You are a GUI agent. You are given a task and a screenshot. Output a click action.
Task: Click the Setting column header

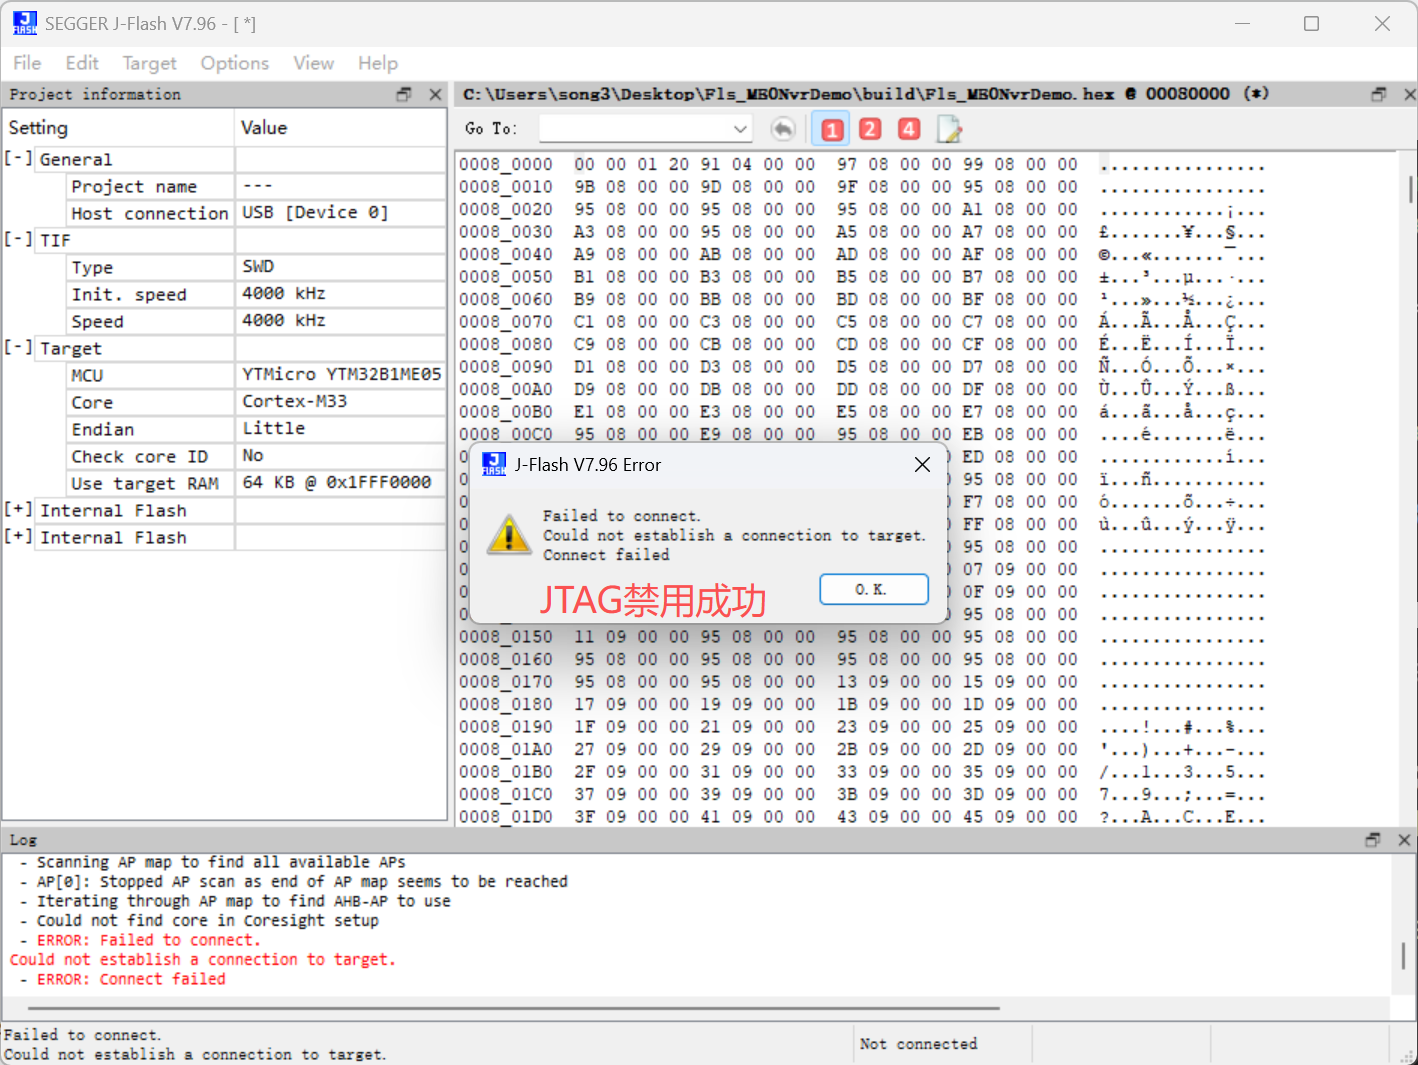point(118,128)
